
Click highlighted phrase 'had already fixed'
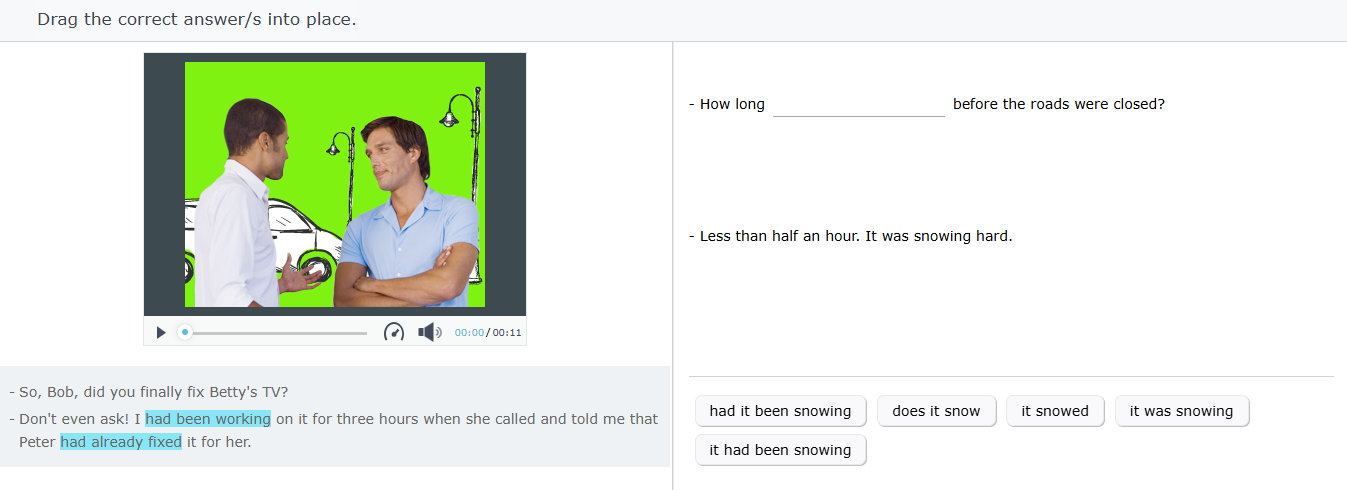[x=121, y=441]
